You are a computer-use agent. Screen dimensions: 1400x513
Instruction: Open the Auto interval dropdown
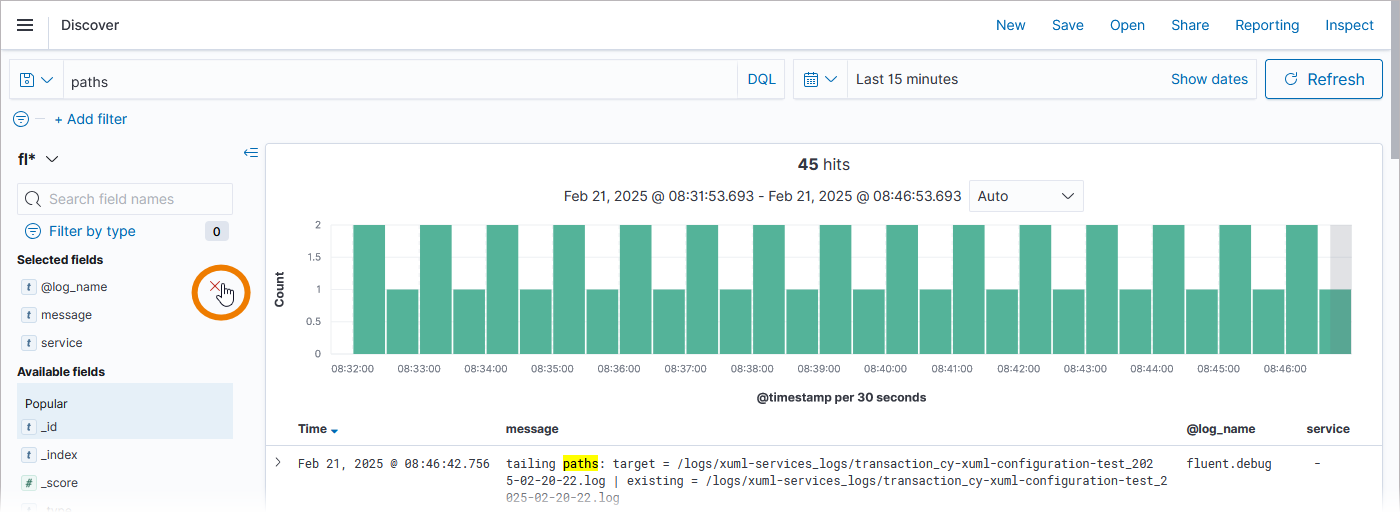1026,196
